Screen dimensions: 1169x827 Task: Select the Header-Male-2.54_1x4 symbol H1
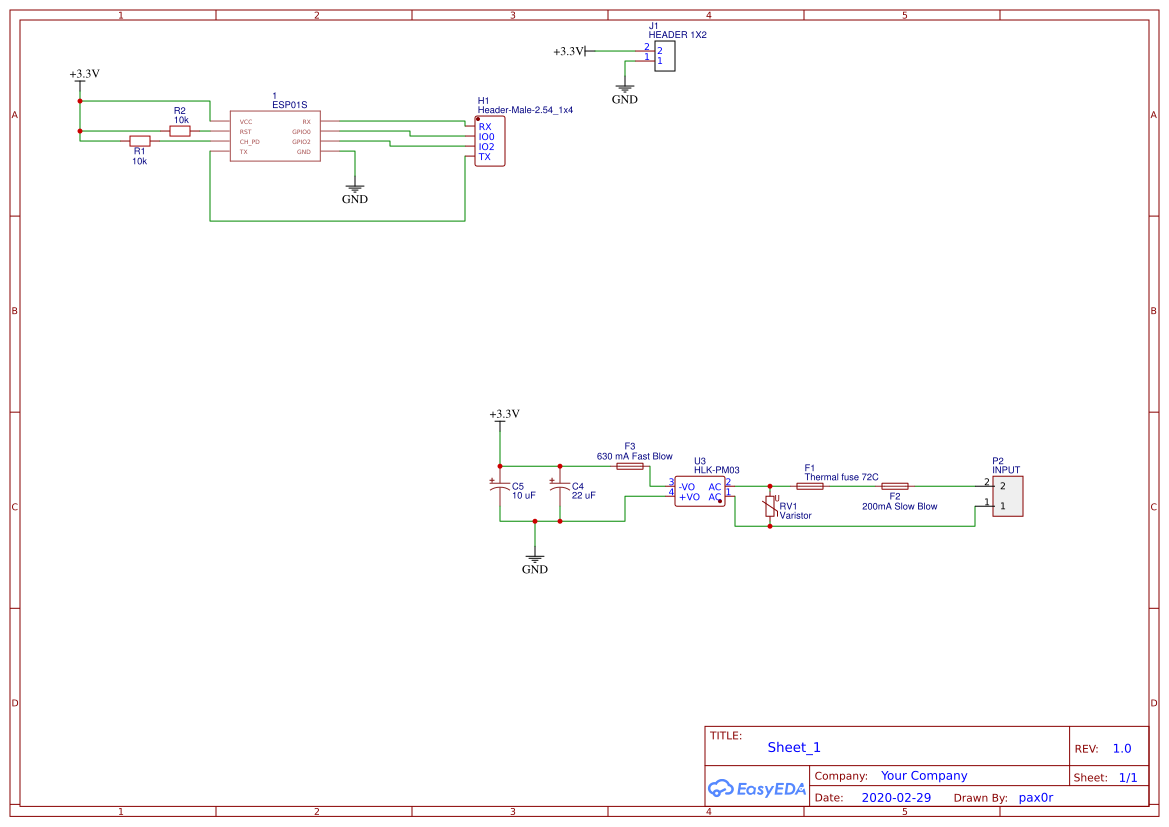489,140
